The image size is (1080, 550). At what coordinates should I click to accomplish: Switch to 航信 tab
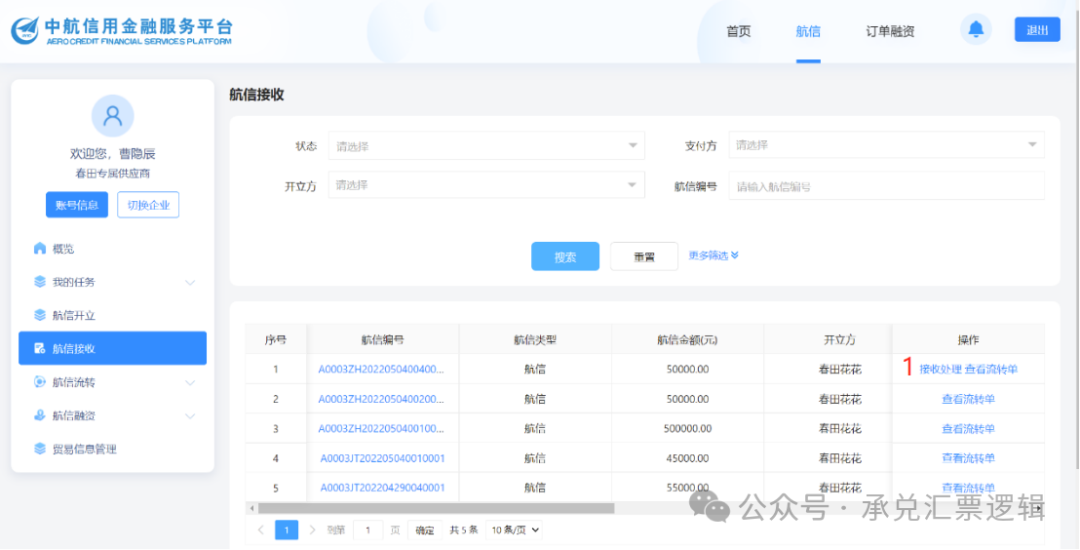coord(808,31)
